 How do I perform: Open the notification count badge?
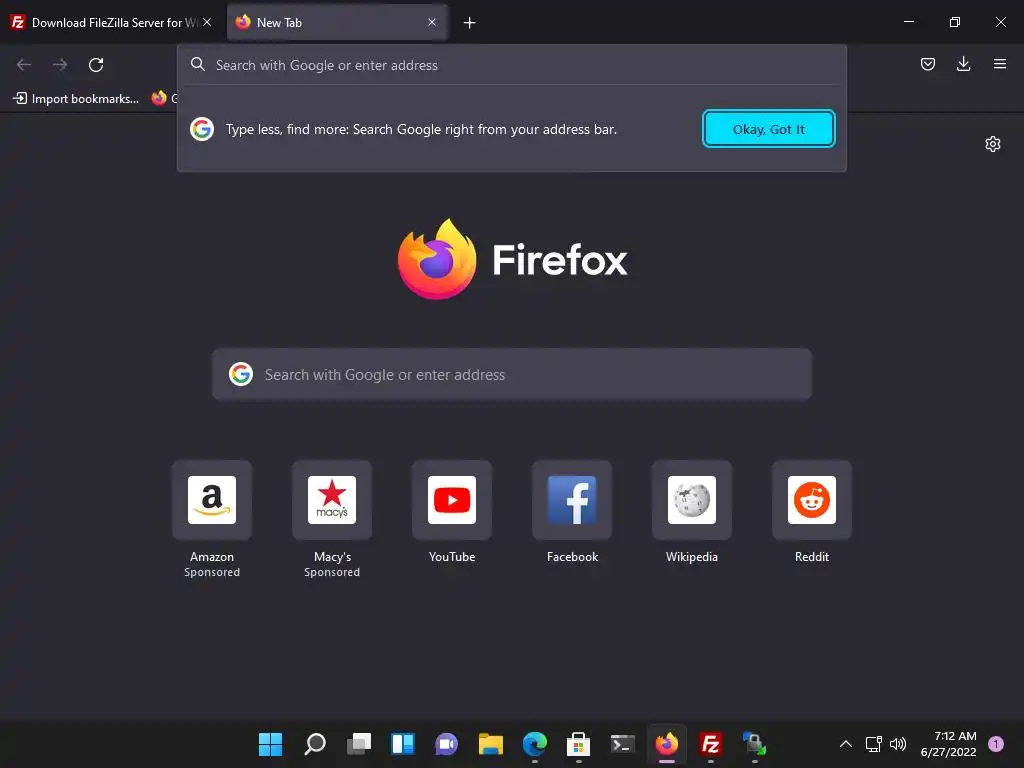(995, 744)
